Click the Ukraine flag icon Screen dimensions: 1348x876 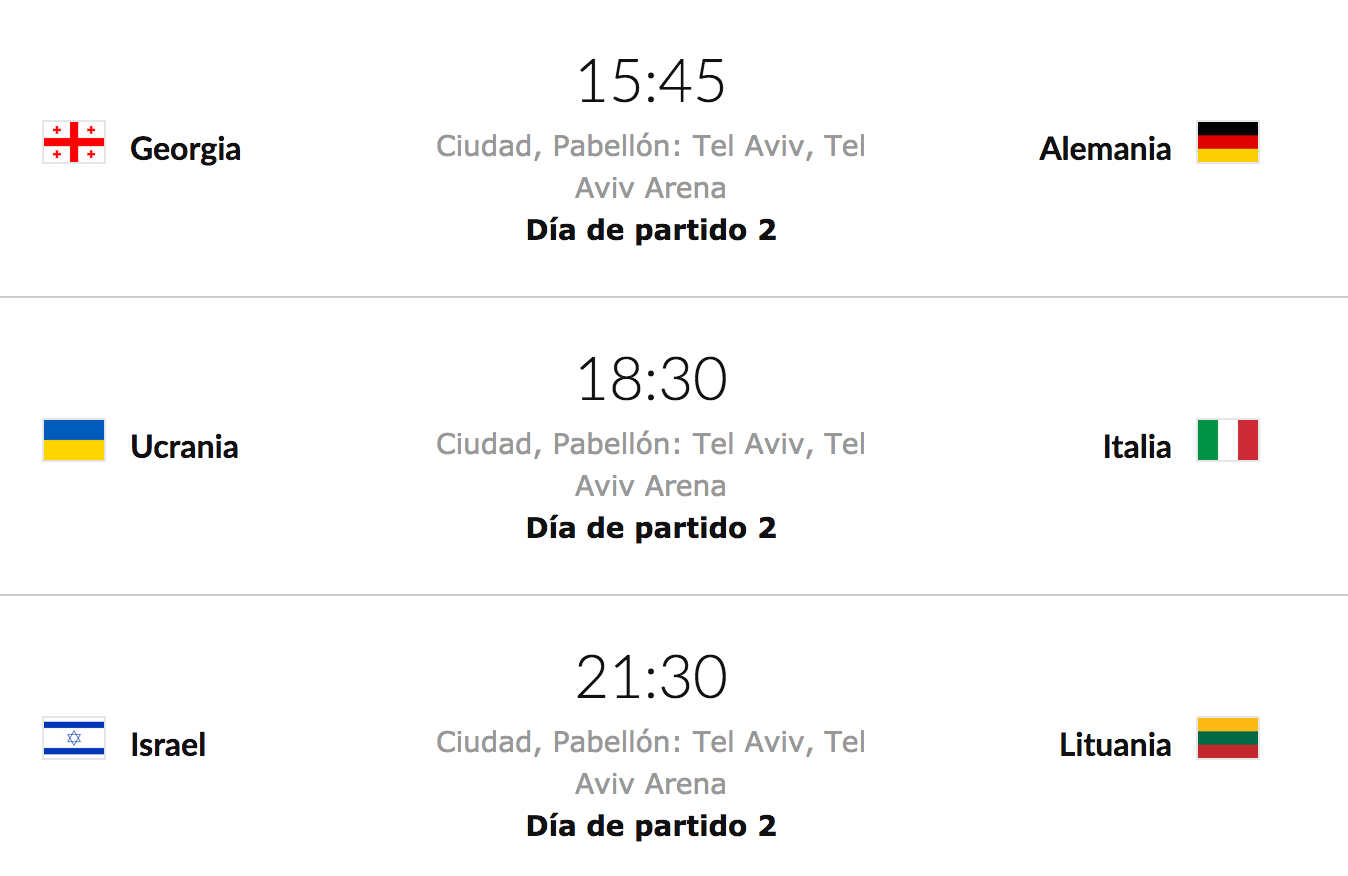pos(74,440)
